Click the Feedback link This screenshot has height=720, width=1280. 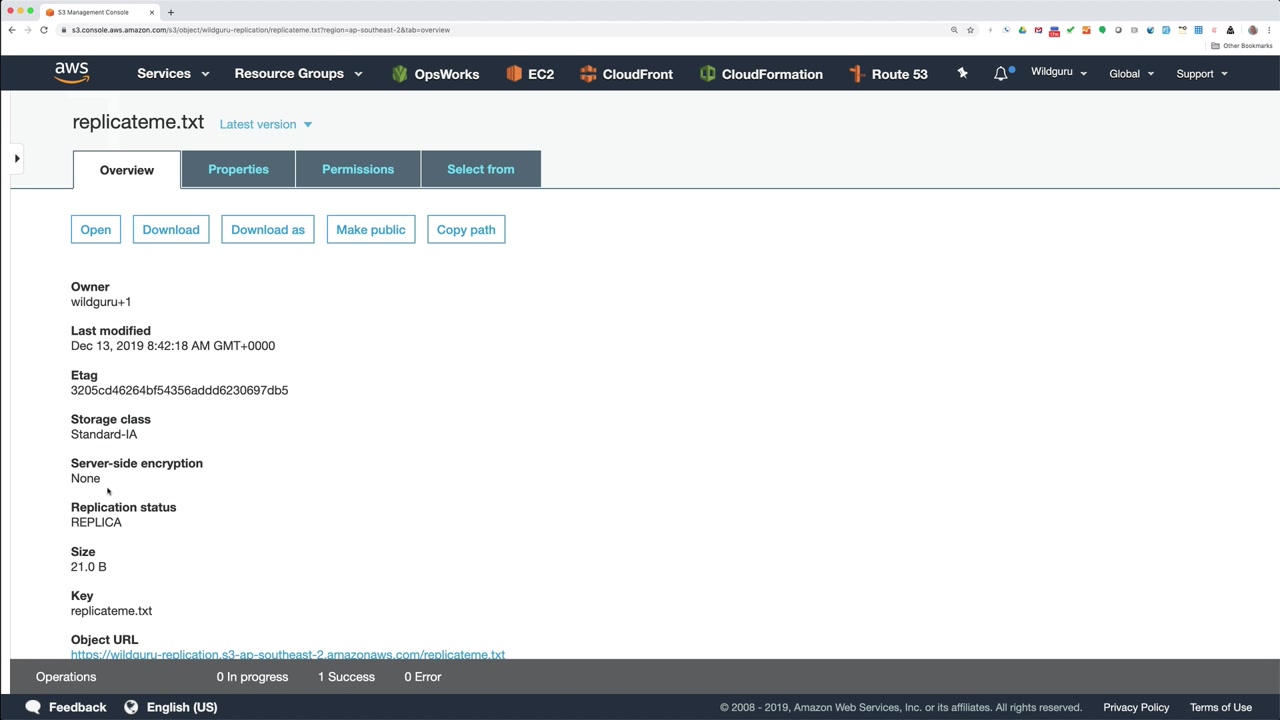pos(77,707)
